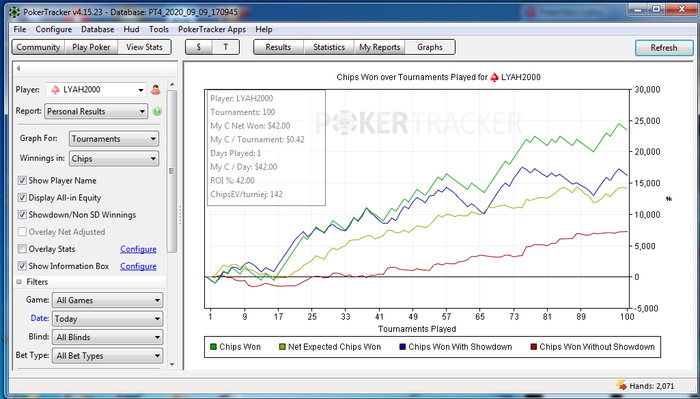Screen dimensions: 700x399
Task: Select the View Stats tab
Action: [144, 47]
